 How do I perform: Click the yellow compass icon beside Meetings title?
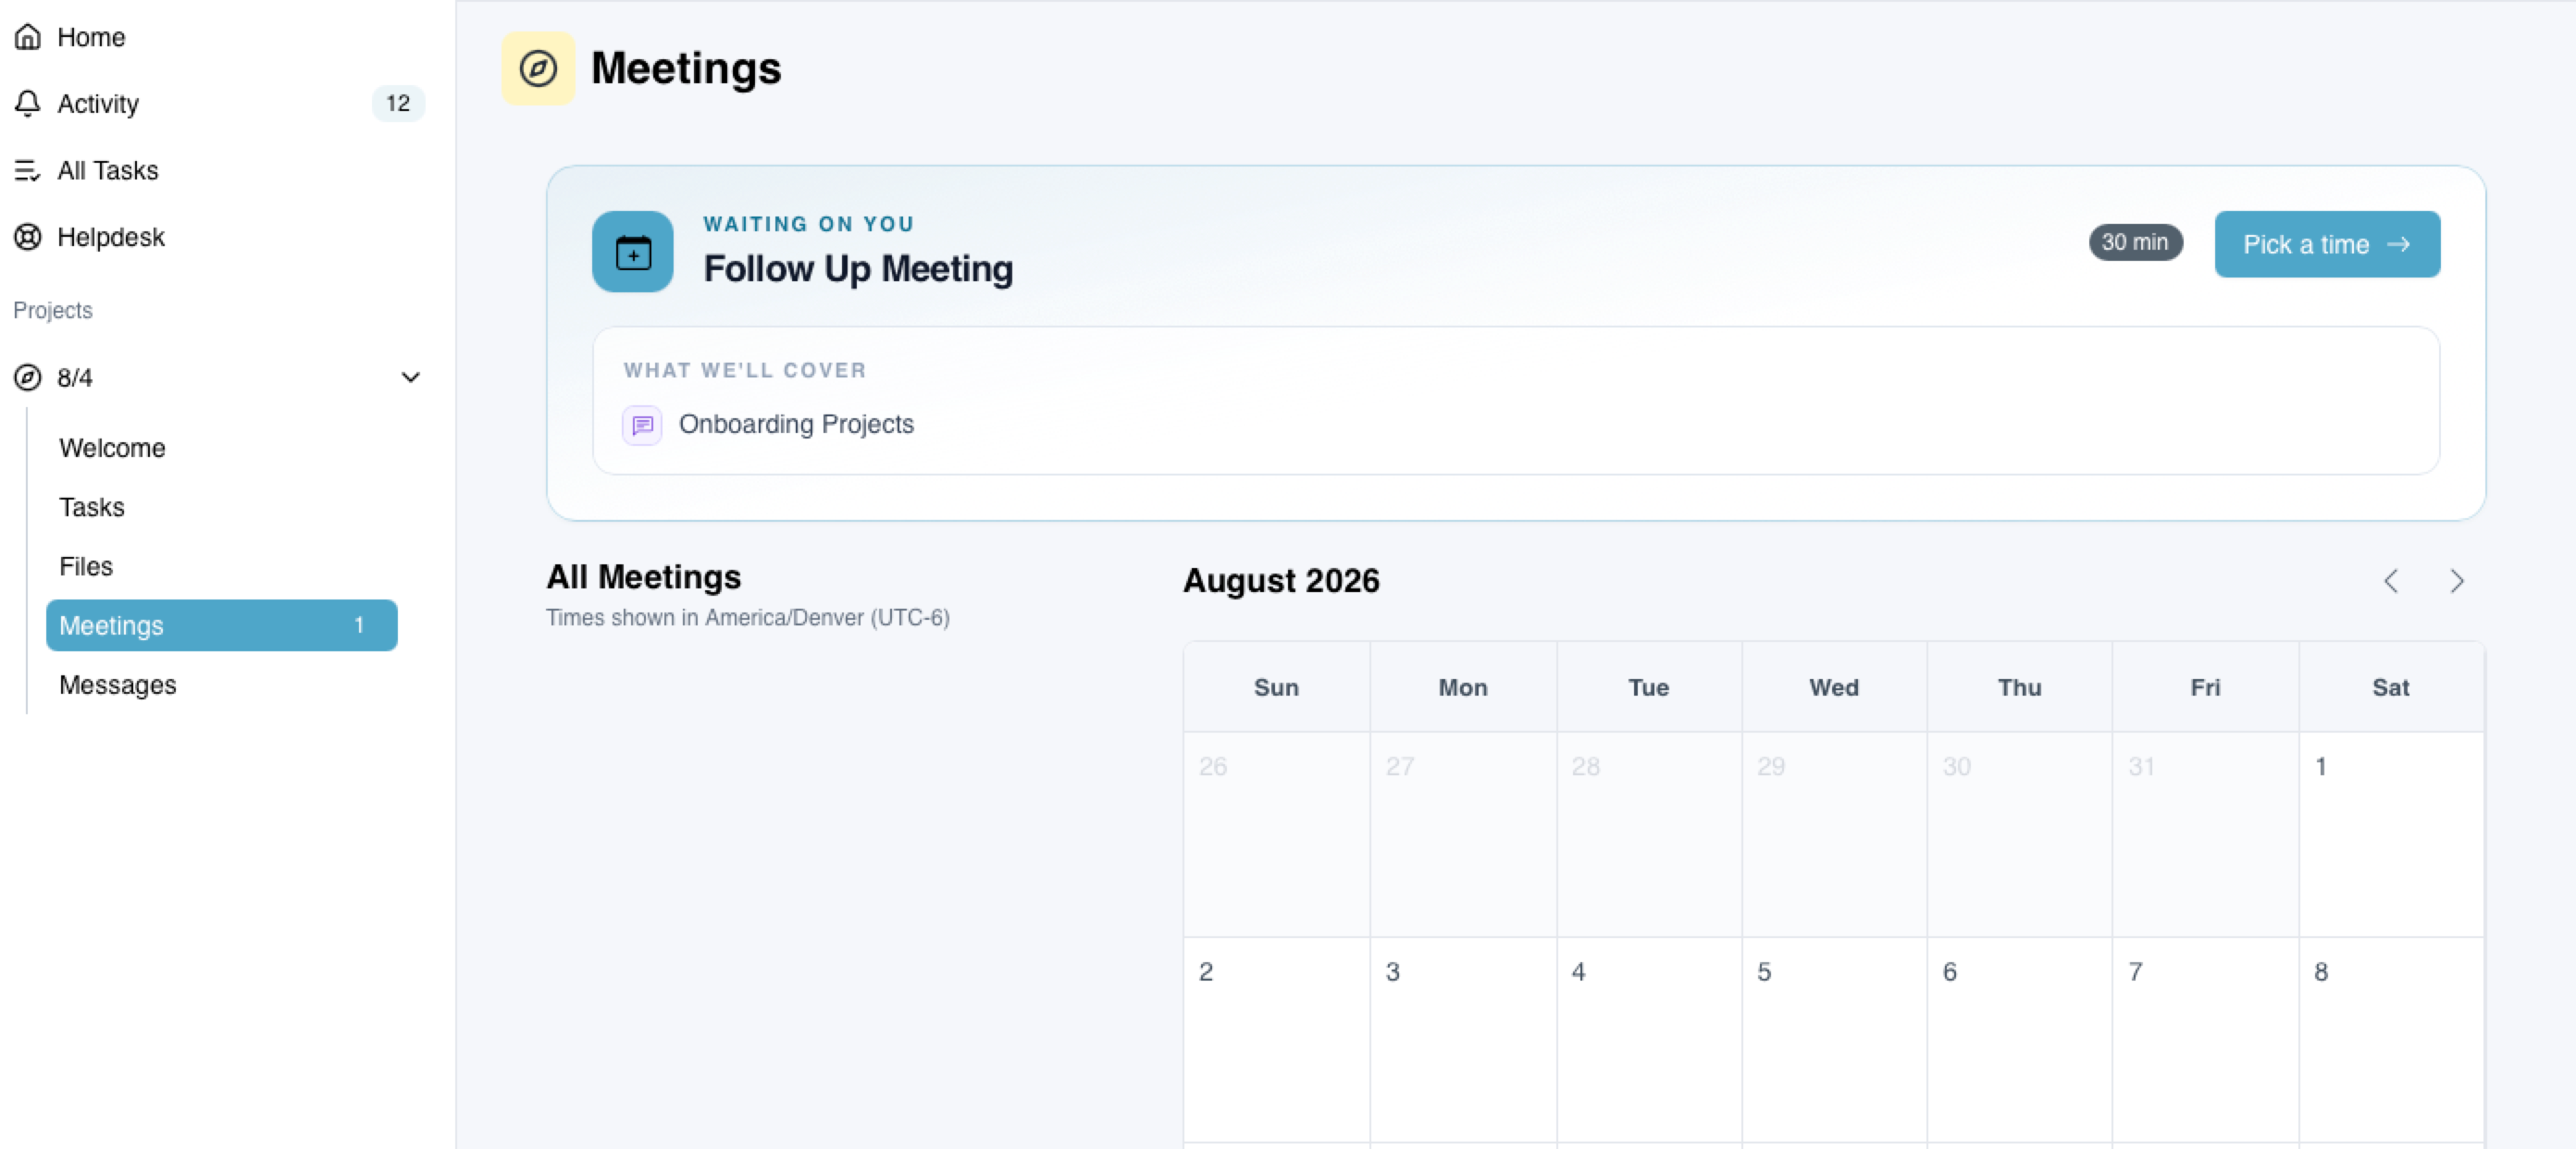pos(538,68)
